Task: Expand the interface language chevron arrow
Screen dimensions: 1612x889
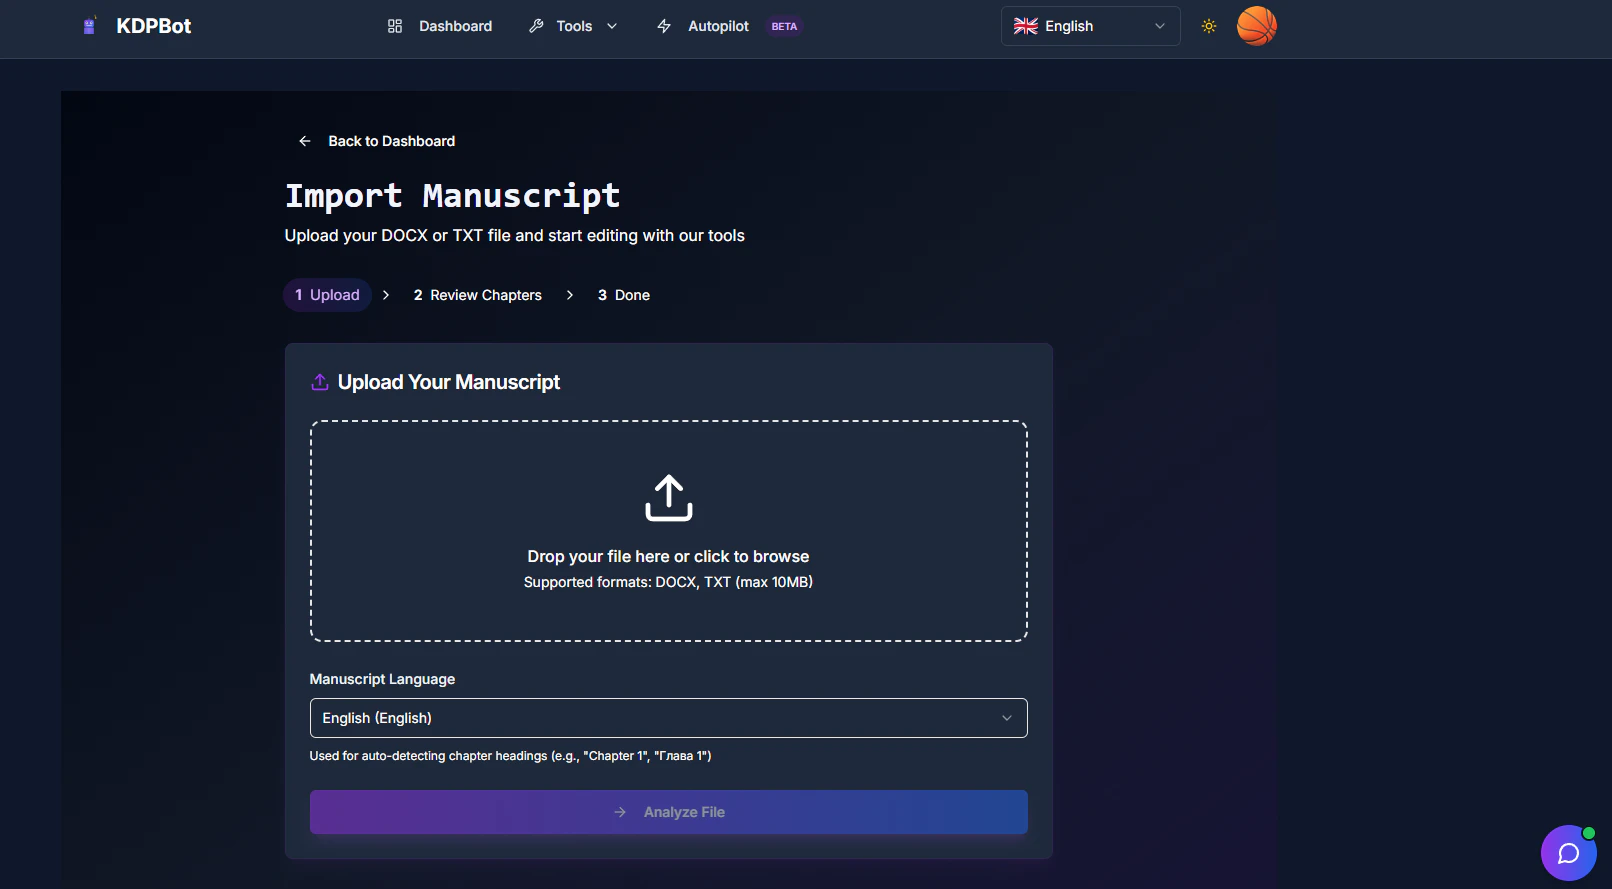Action: pyautogui.click(x=1160, y=26)
